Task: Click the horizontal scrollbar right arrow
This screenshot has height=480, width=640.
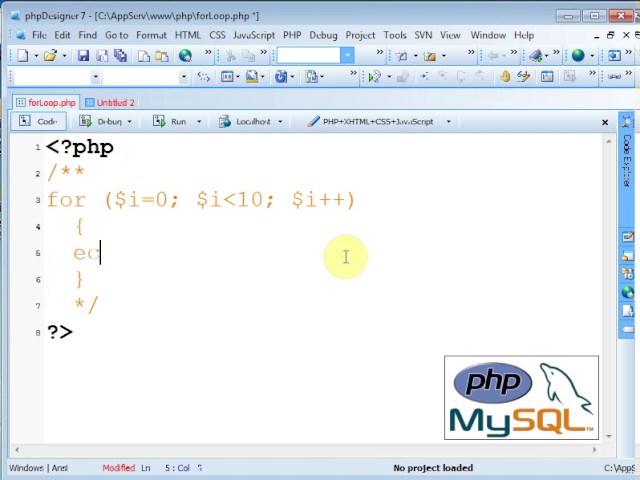Action: (x=594, y=450)
